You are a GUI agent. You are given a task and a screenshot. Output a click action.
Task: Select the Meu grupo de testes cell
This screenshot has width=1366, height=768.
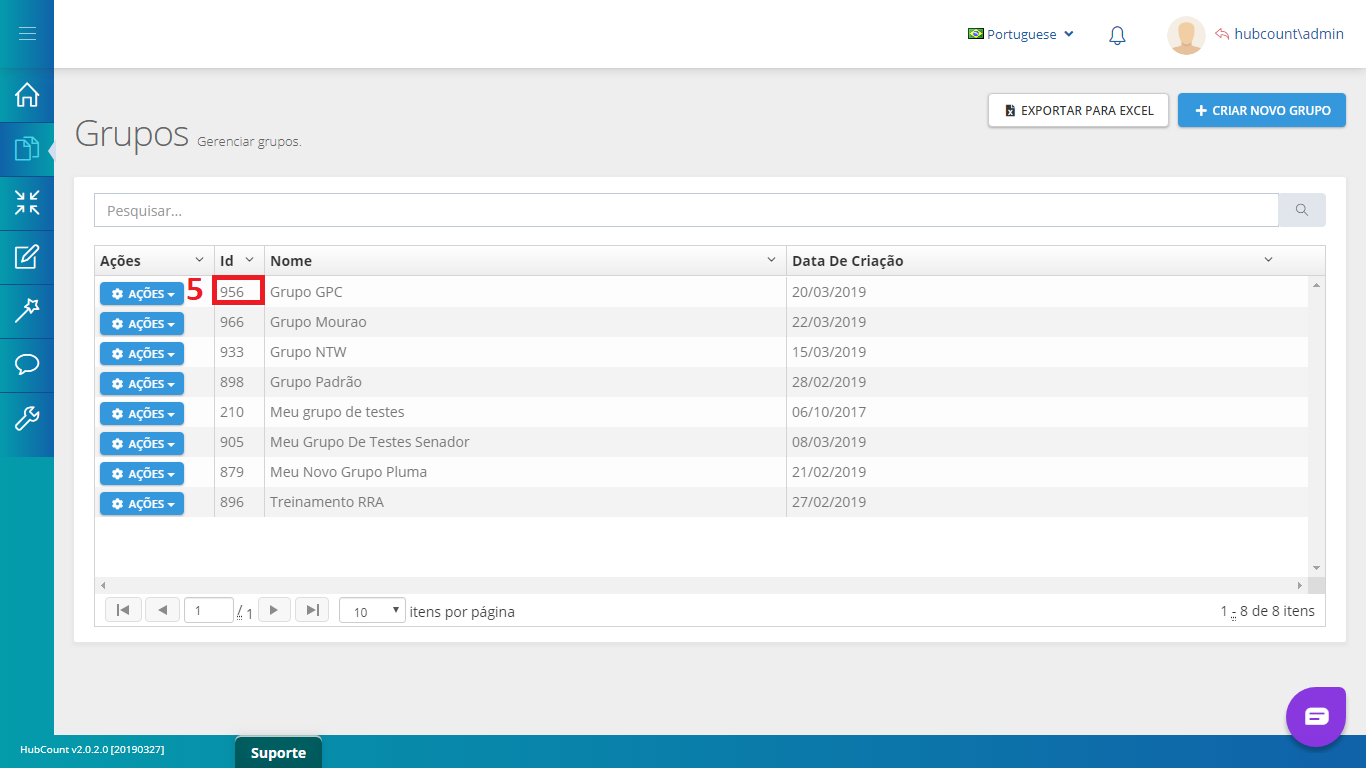[x=525, y=412]
